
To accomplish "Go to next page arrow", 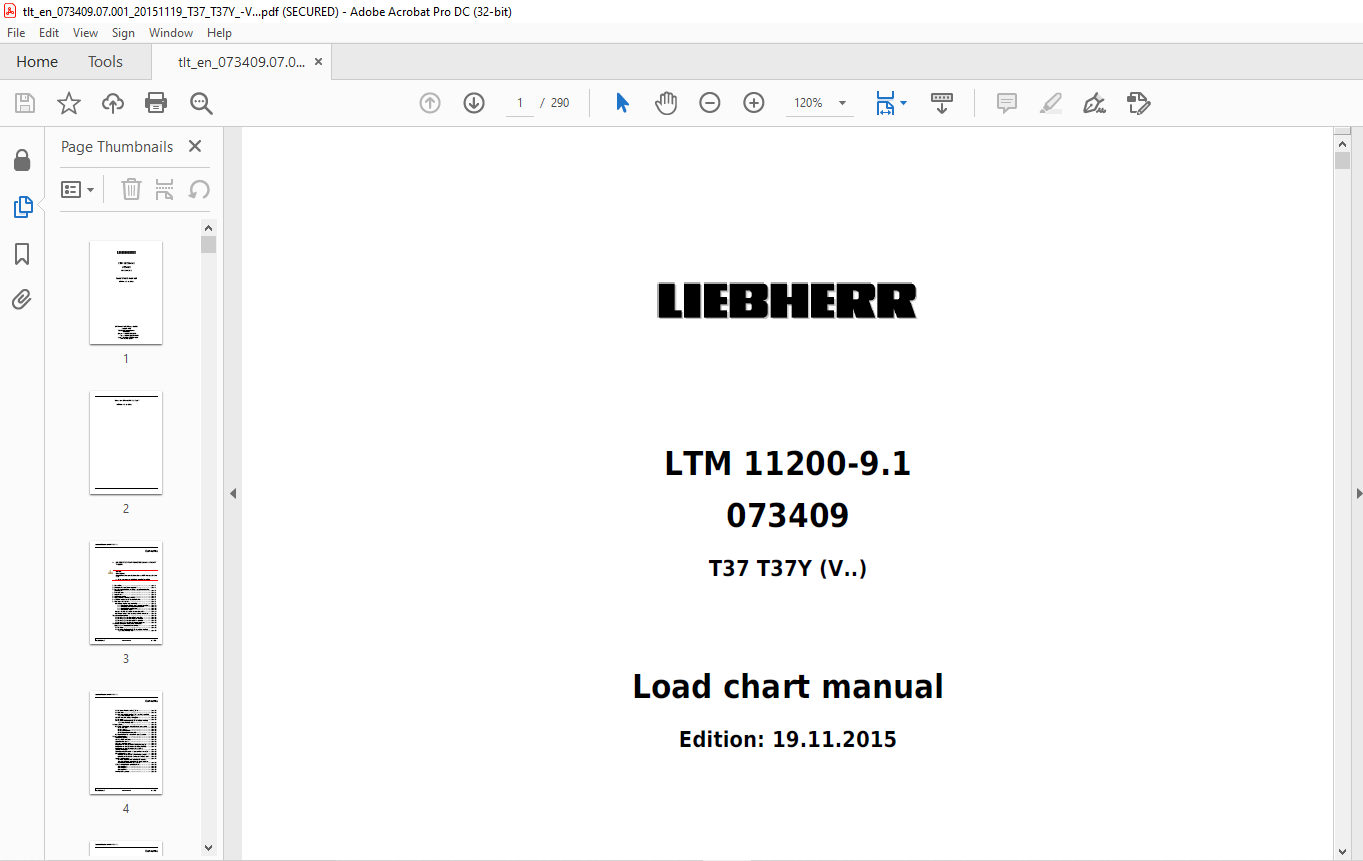I will pyautogui.click(x=474, y=103).
